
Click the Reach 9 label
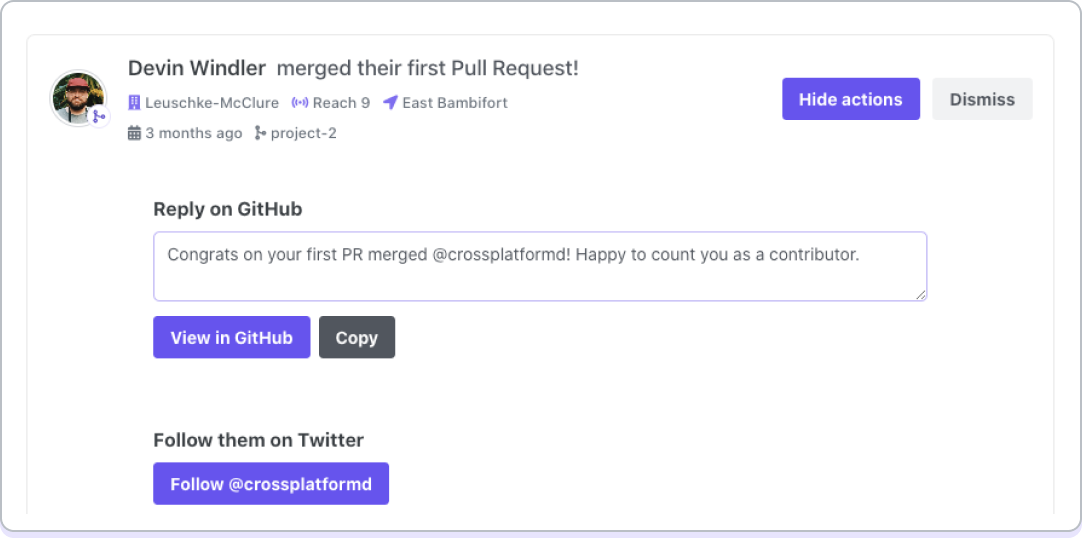click(x=341, y=103)
